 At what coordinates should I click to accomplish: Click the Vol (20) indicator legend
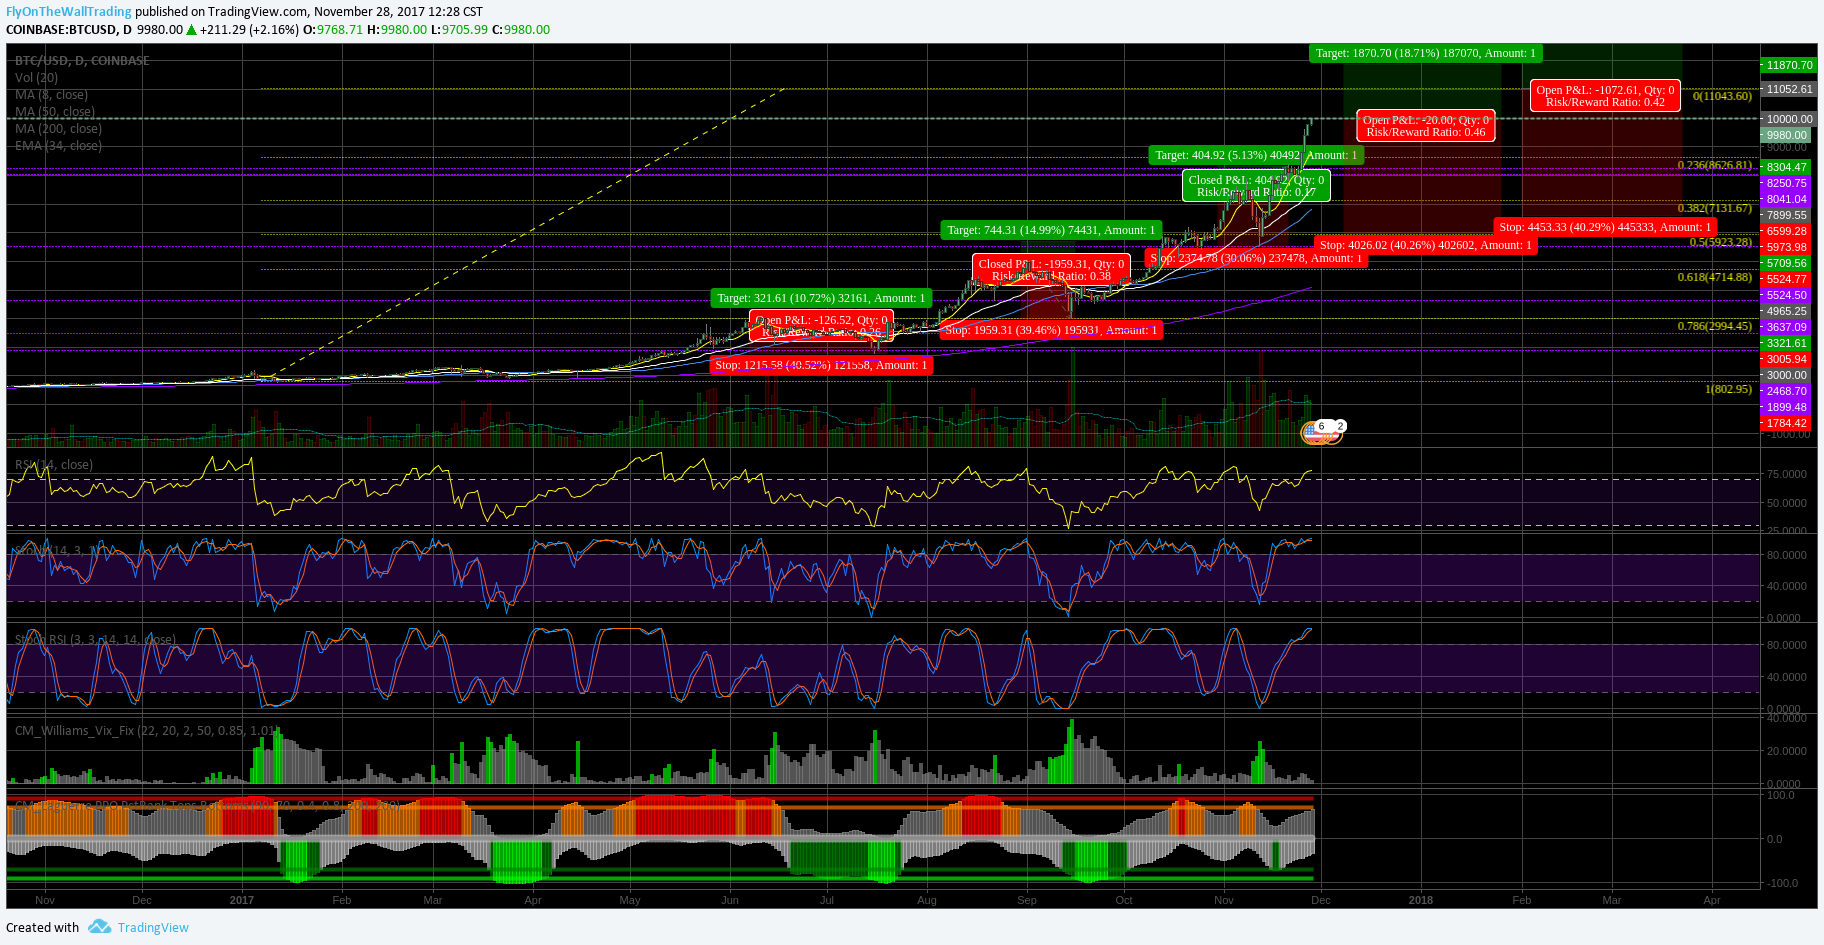click(36, 77)
